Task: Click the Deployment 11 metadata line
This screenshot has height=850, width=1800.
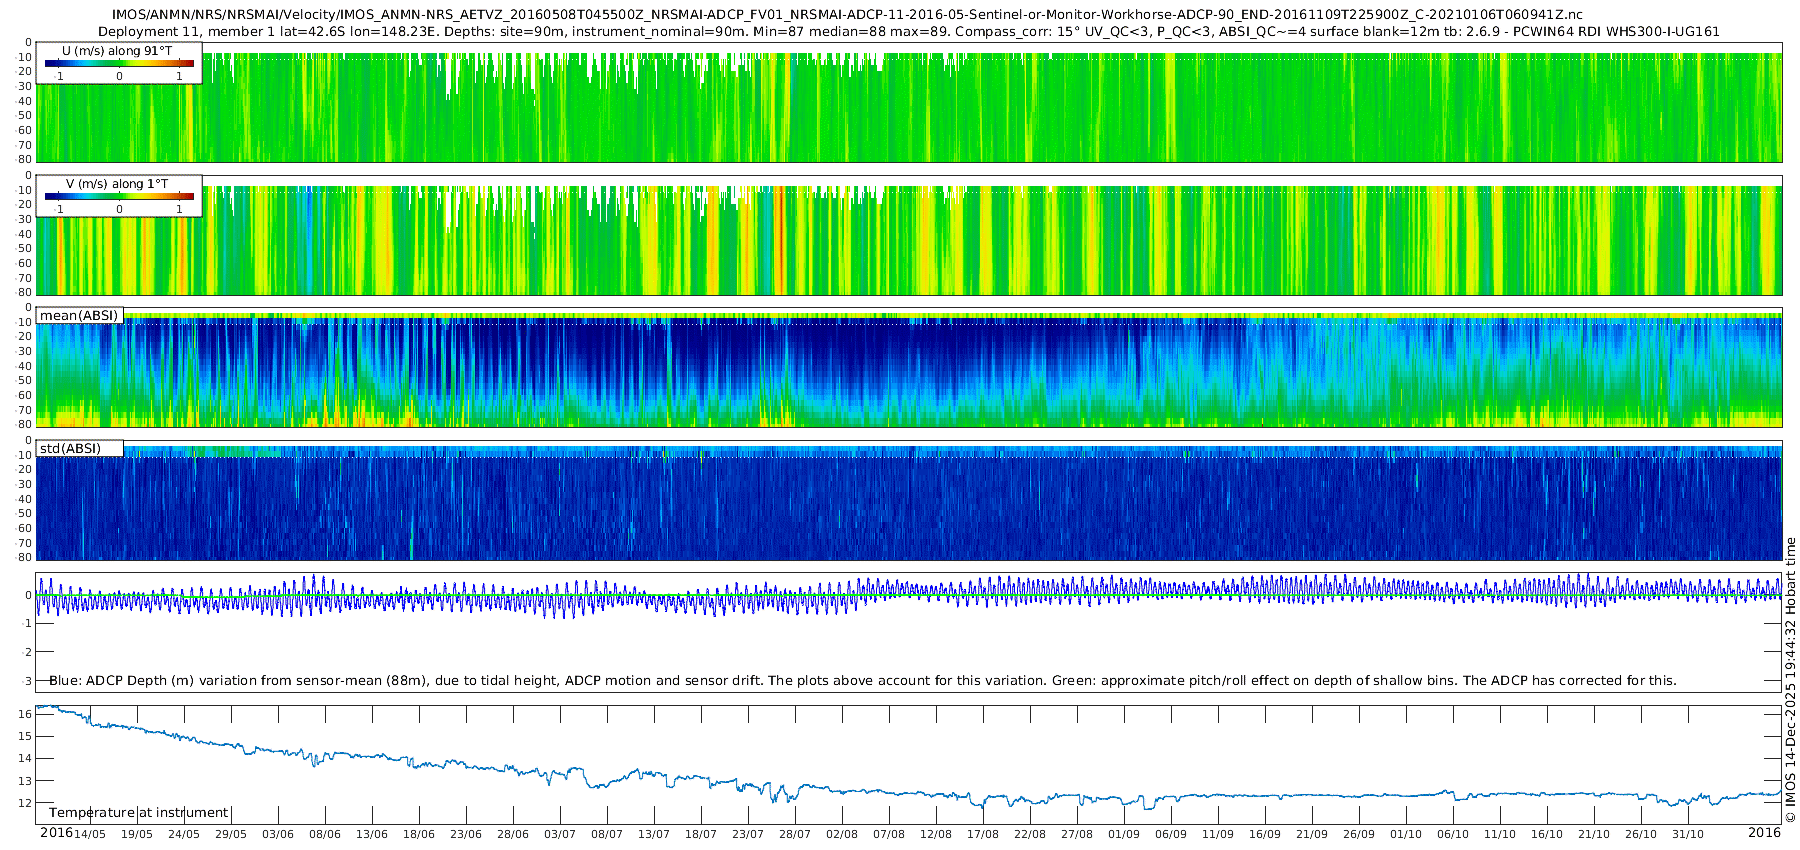Action: point(908,31)
